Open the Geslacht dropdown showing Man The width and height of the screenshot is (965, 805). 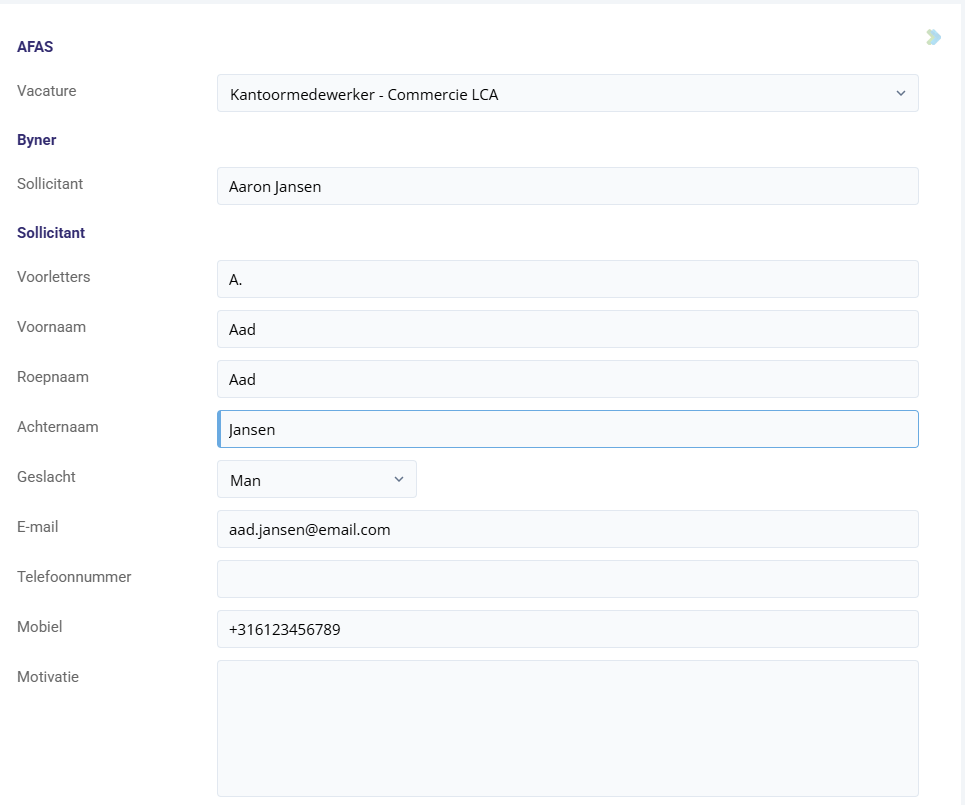tap(317, 479)
